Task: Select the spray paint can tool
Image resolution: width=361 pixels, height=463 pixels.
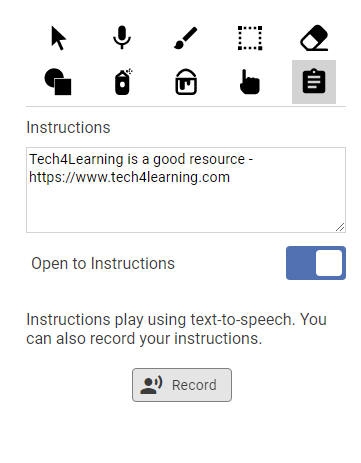Action: (123, 82)
